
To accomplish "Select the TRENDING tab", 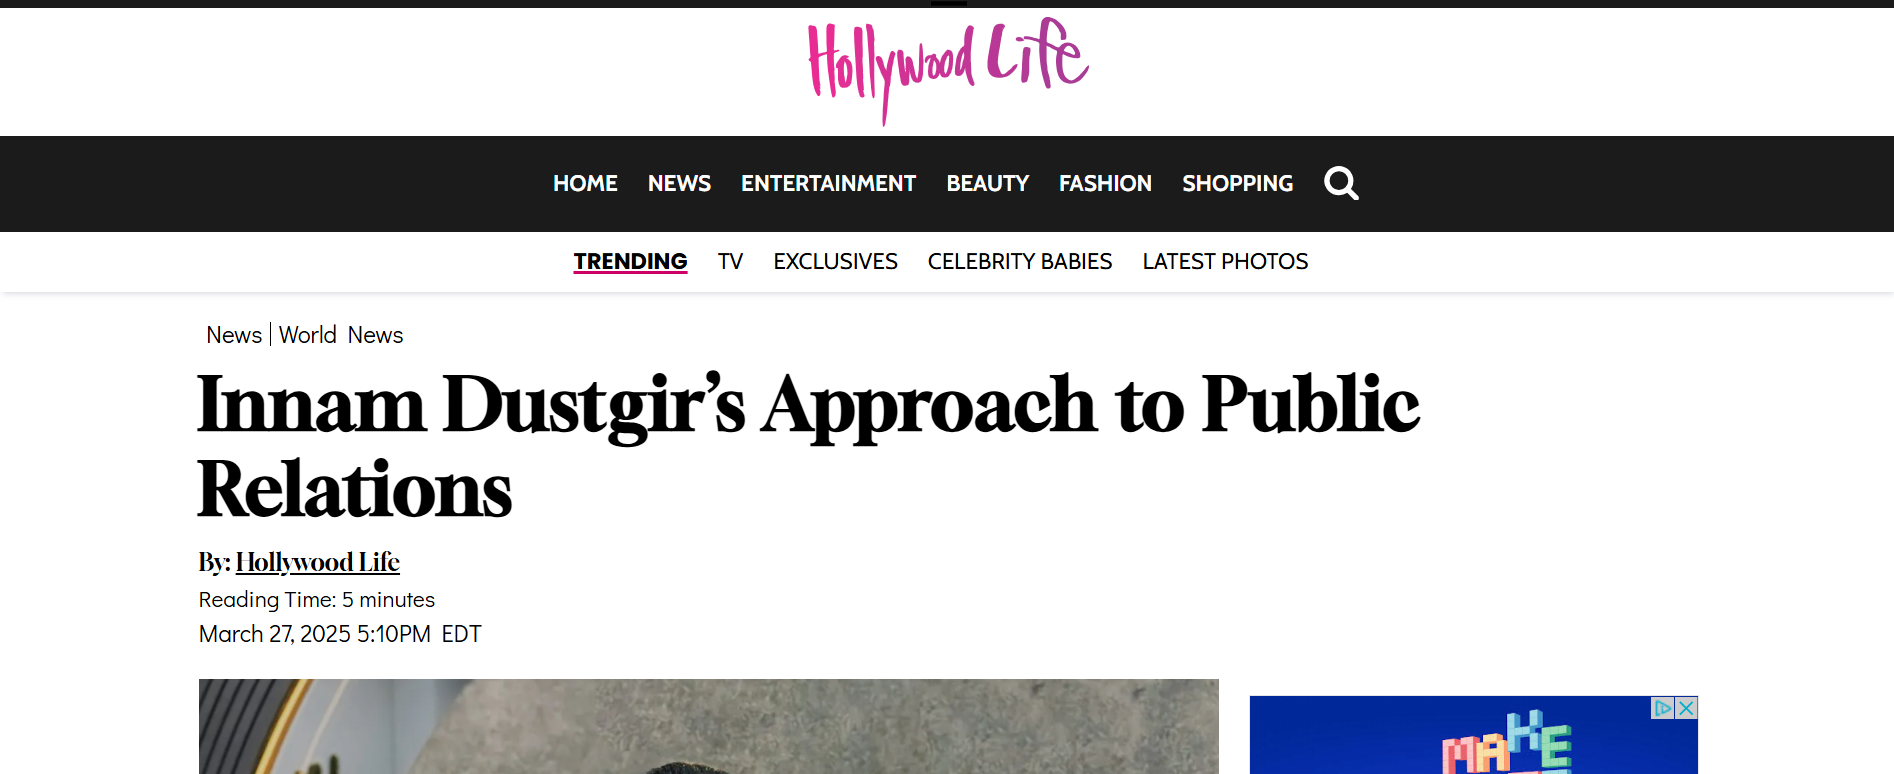I will pyautogui.click(x=630, y=261).
